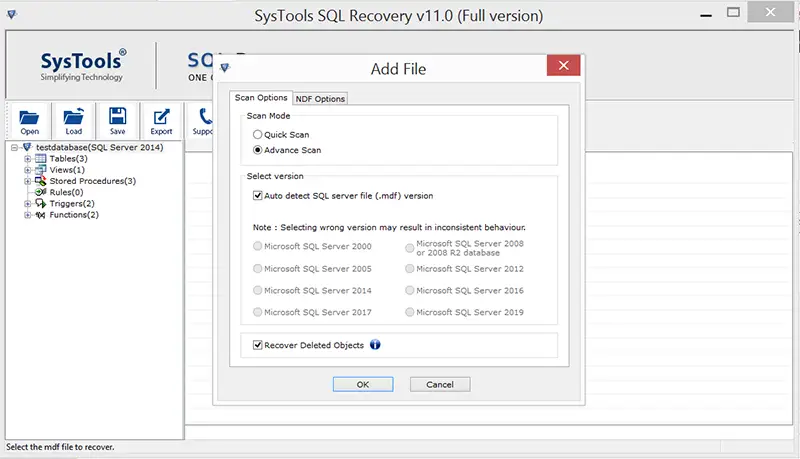Choose Microsoft SQL Server 2019 radio
800x459 pixels.
[409, 312]
